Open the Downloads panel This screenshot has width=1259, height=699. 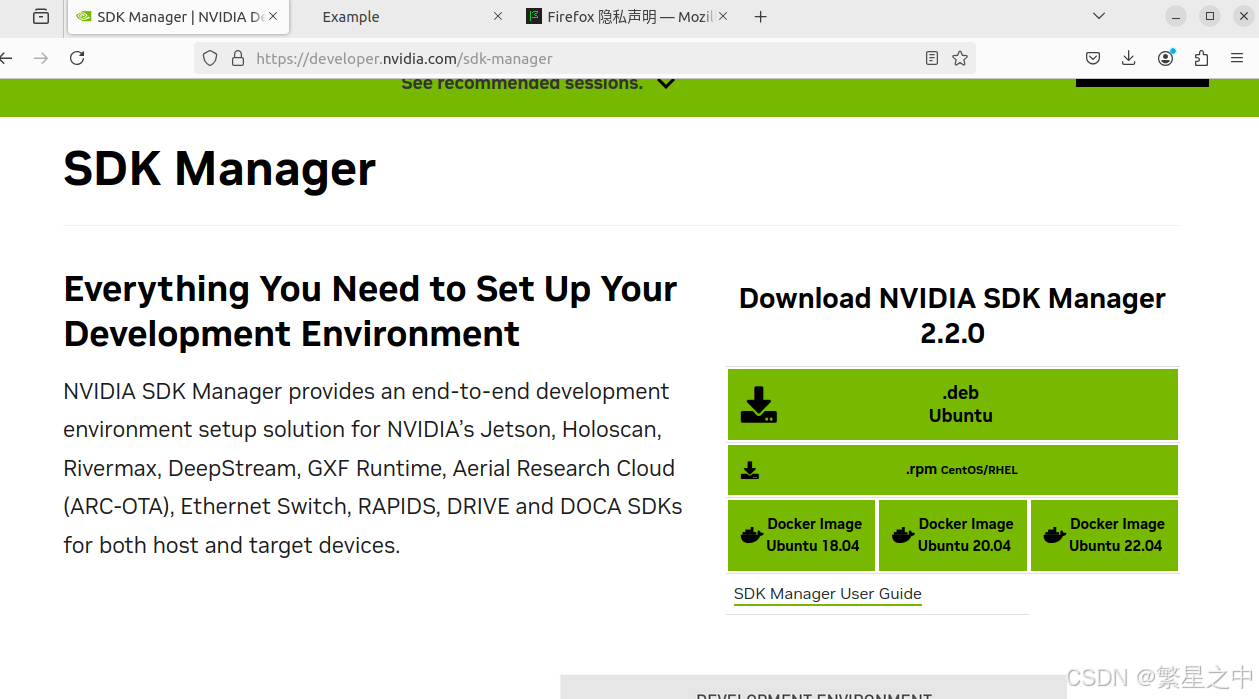(x=1129, y=58)
